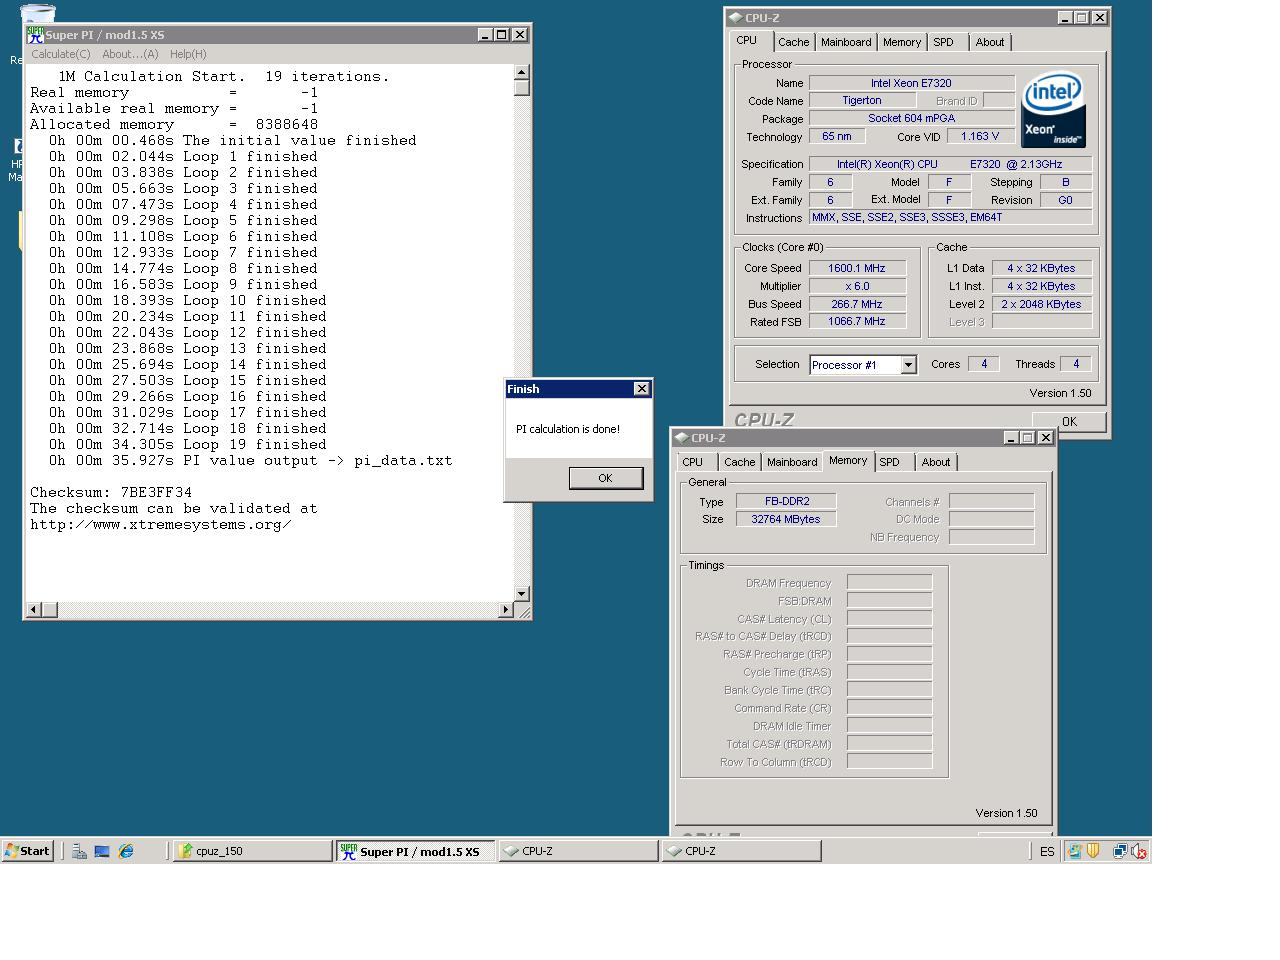The image size is (1280, 960).
Task: Click the Allocated memory = 8388648 line
Action: pos(174,124)
